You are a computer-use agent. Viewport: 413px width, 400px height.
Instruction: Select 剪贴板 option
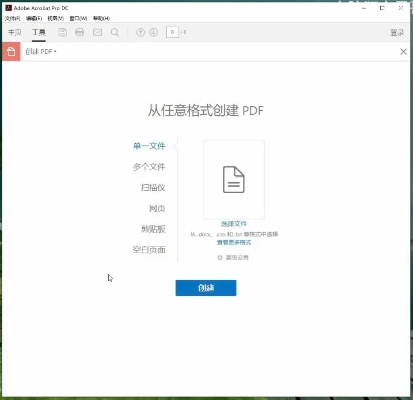tap(153, 229)
